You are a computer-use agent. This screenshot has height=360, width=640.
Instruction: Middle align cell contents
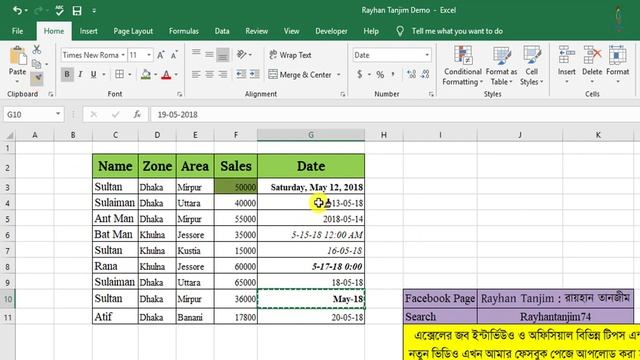click(209, 54)
